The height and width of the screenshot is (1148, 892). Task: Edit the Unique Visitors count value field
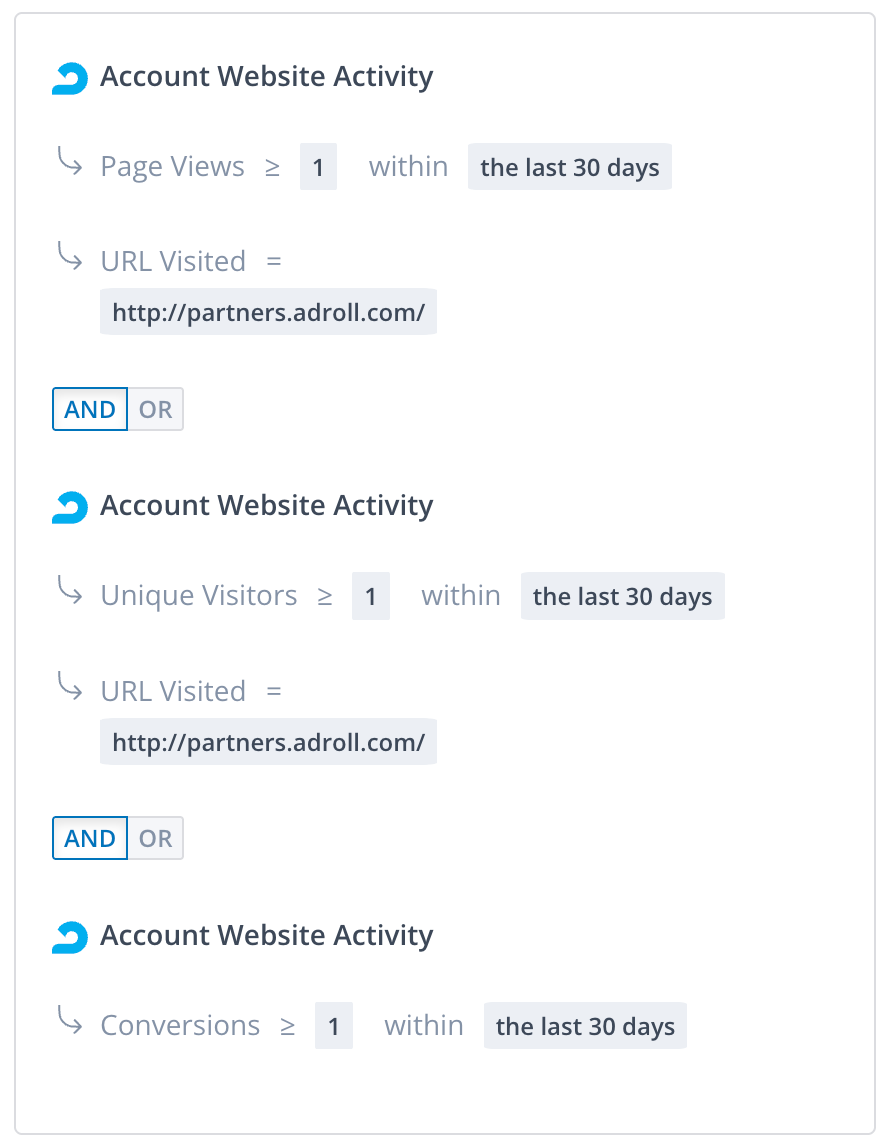(370, 597)
